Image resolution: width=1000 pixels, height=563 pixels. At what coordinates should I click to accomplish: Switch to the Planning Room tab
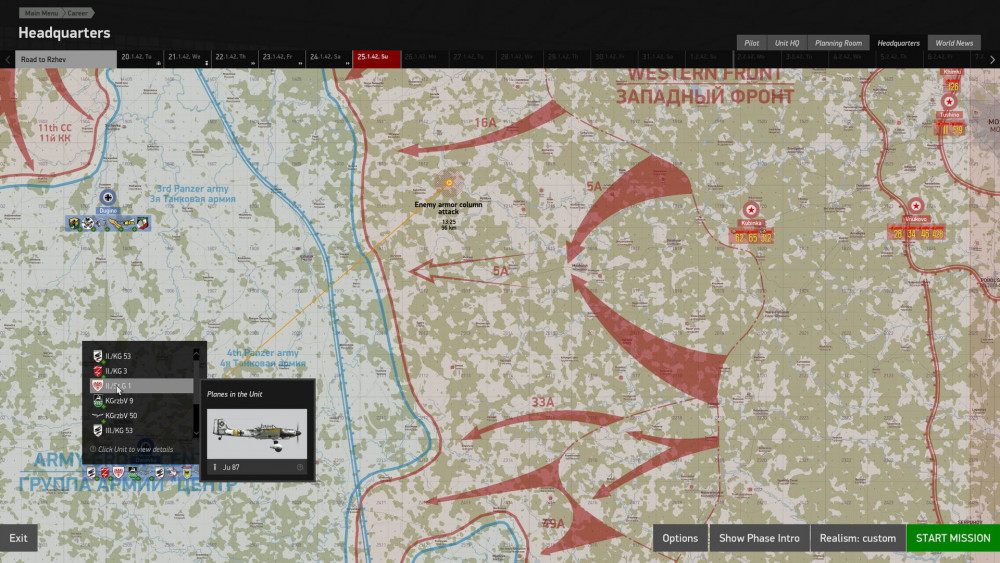coord(838,43)
